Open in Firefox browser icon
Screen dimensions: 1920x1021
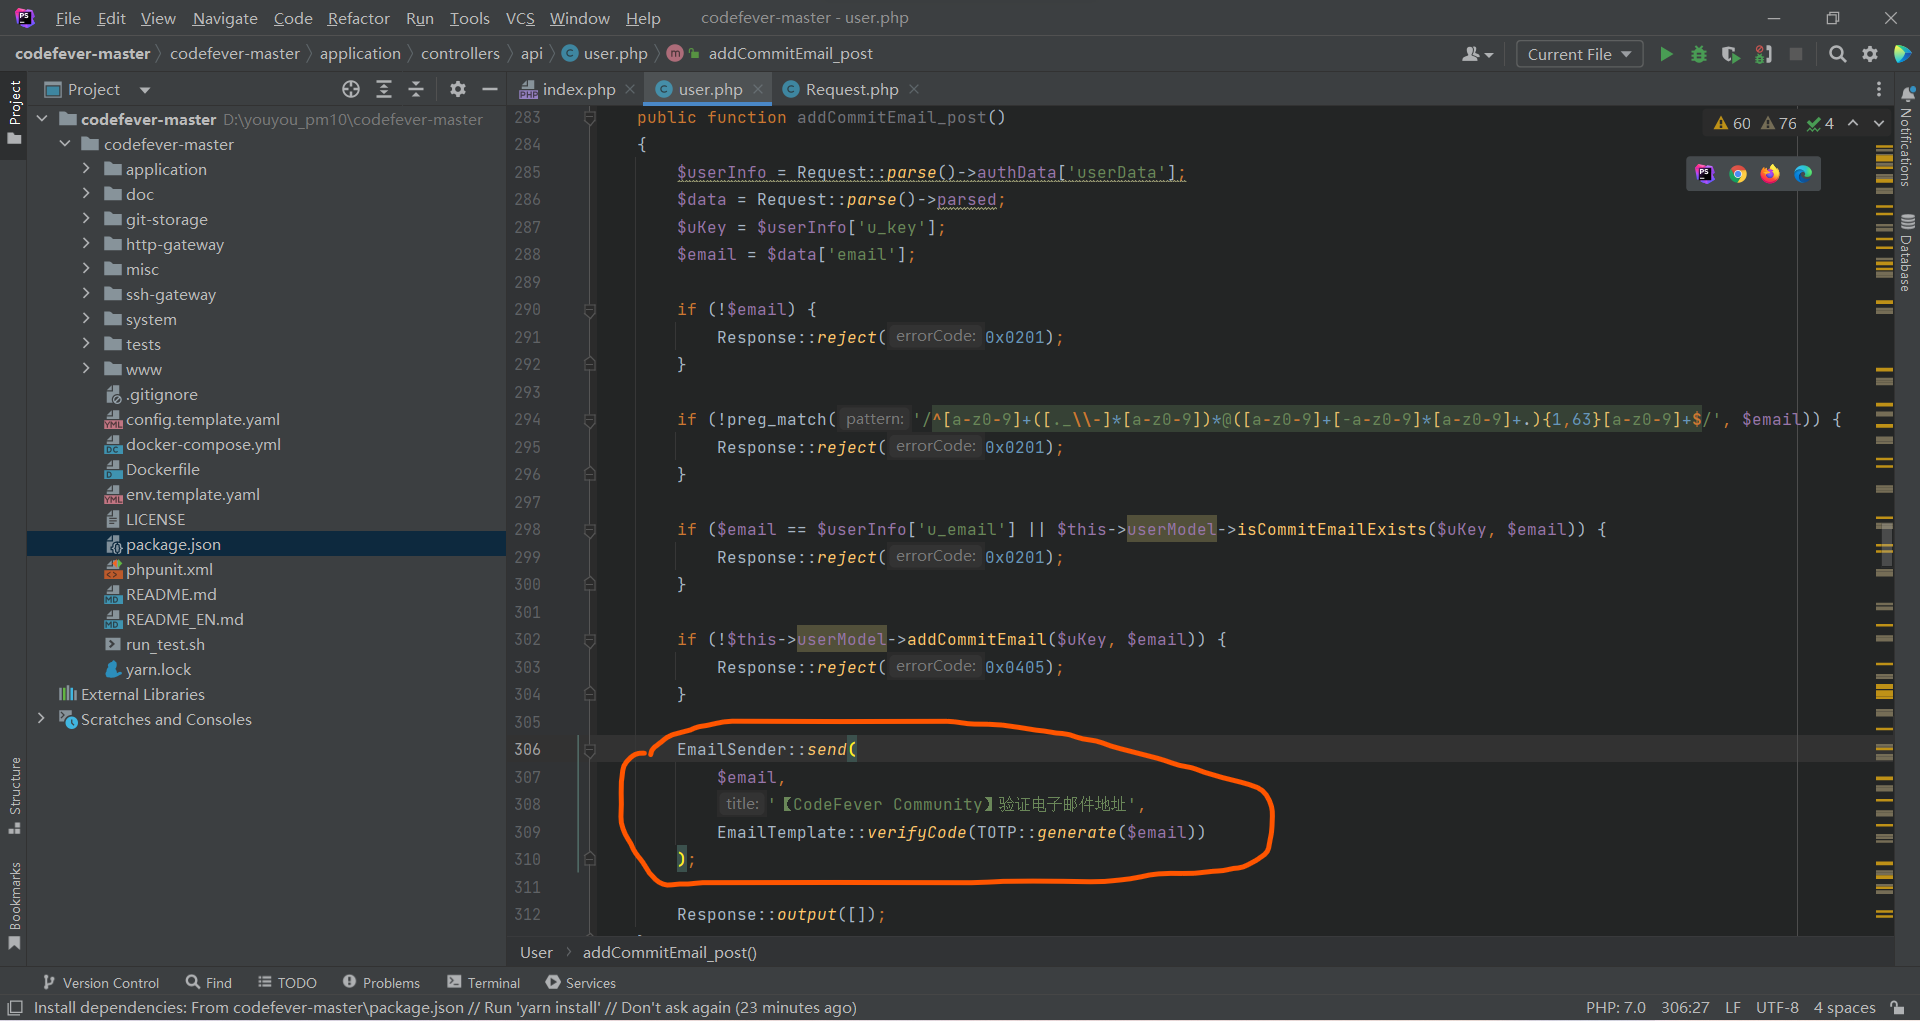(x=1770, y=174)
